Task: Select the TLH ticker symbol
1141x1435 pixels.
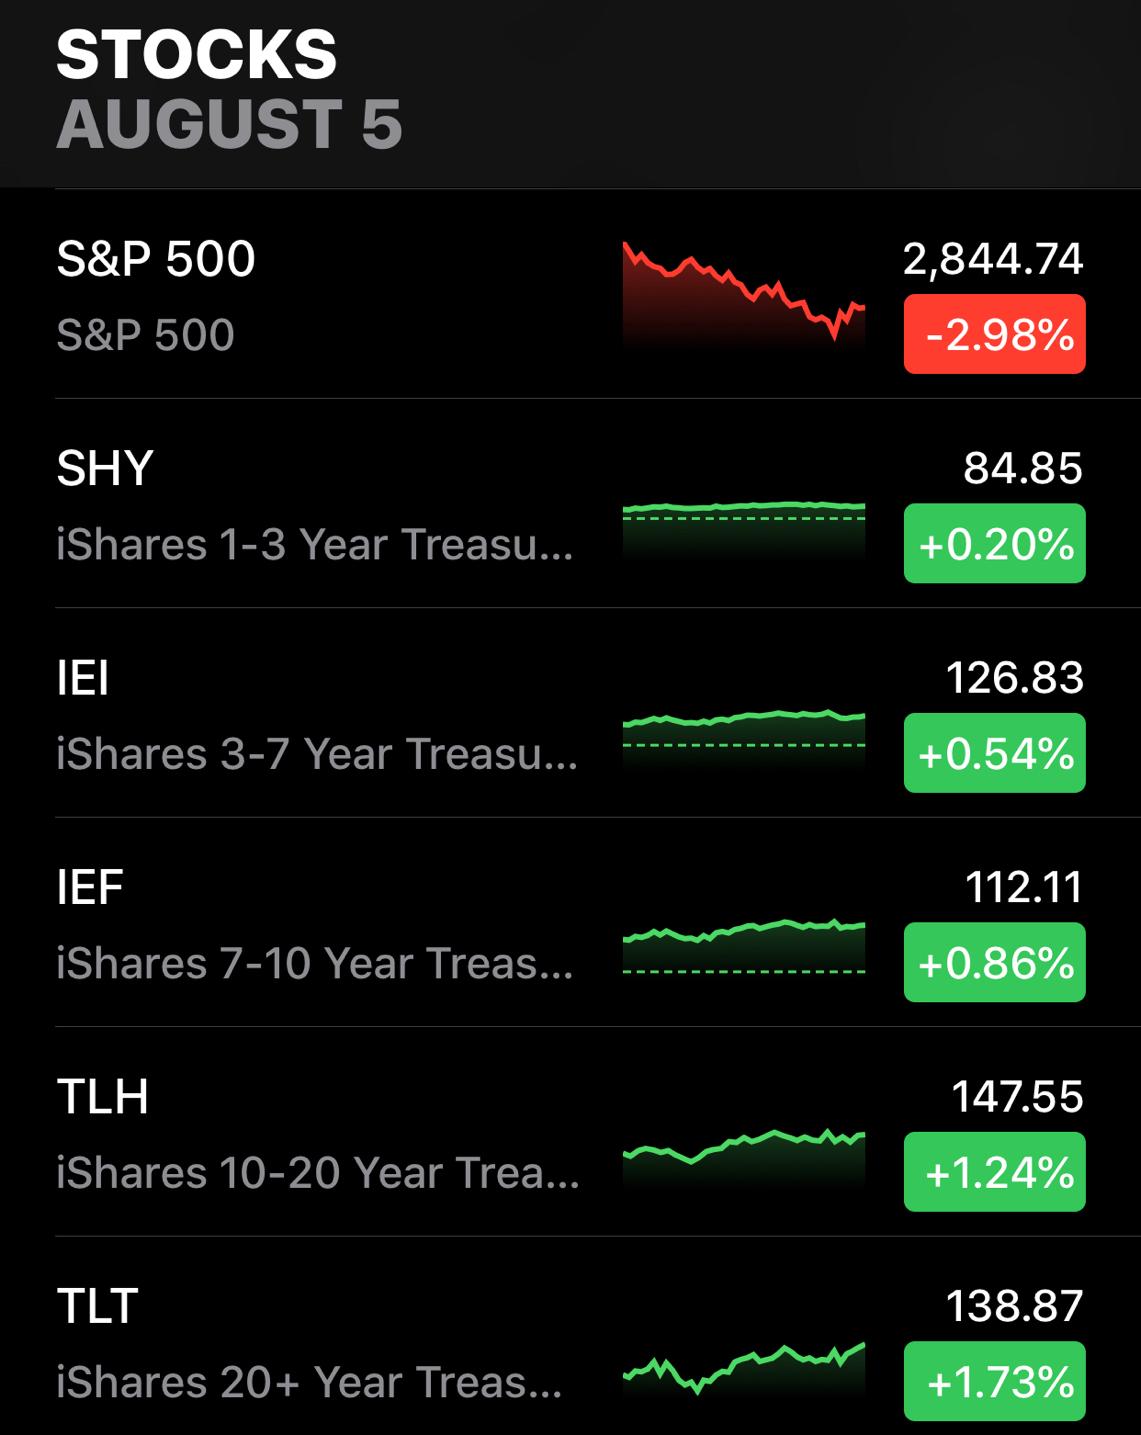Action: tap(103, 1097)
